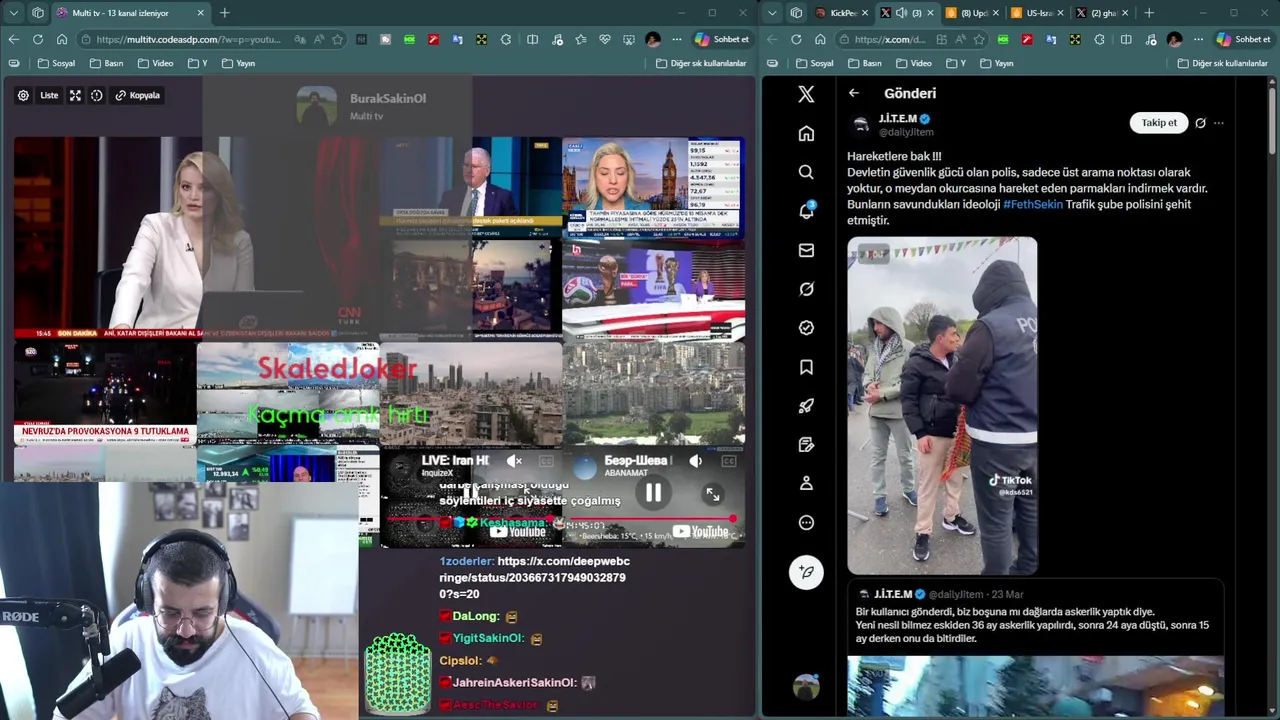
Task: Open X search explore icon
Action: click(x=806, y=172)
